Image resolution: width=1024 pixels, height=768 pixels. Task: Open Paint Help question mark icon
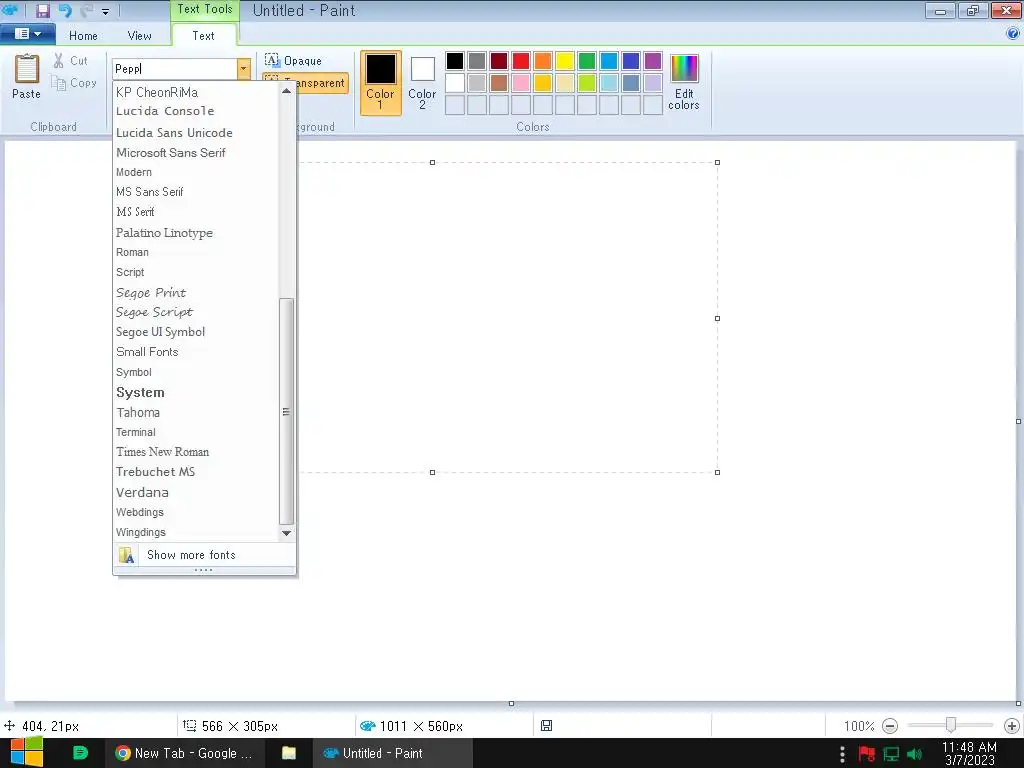[x=1013, y=34]
